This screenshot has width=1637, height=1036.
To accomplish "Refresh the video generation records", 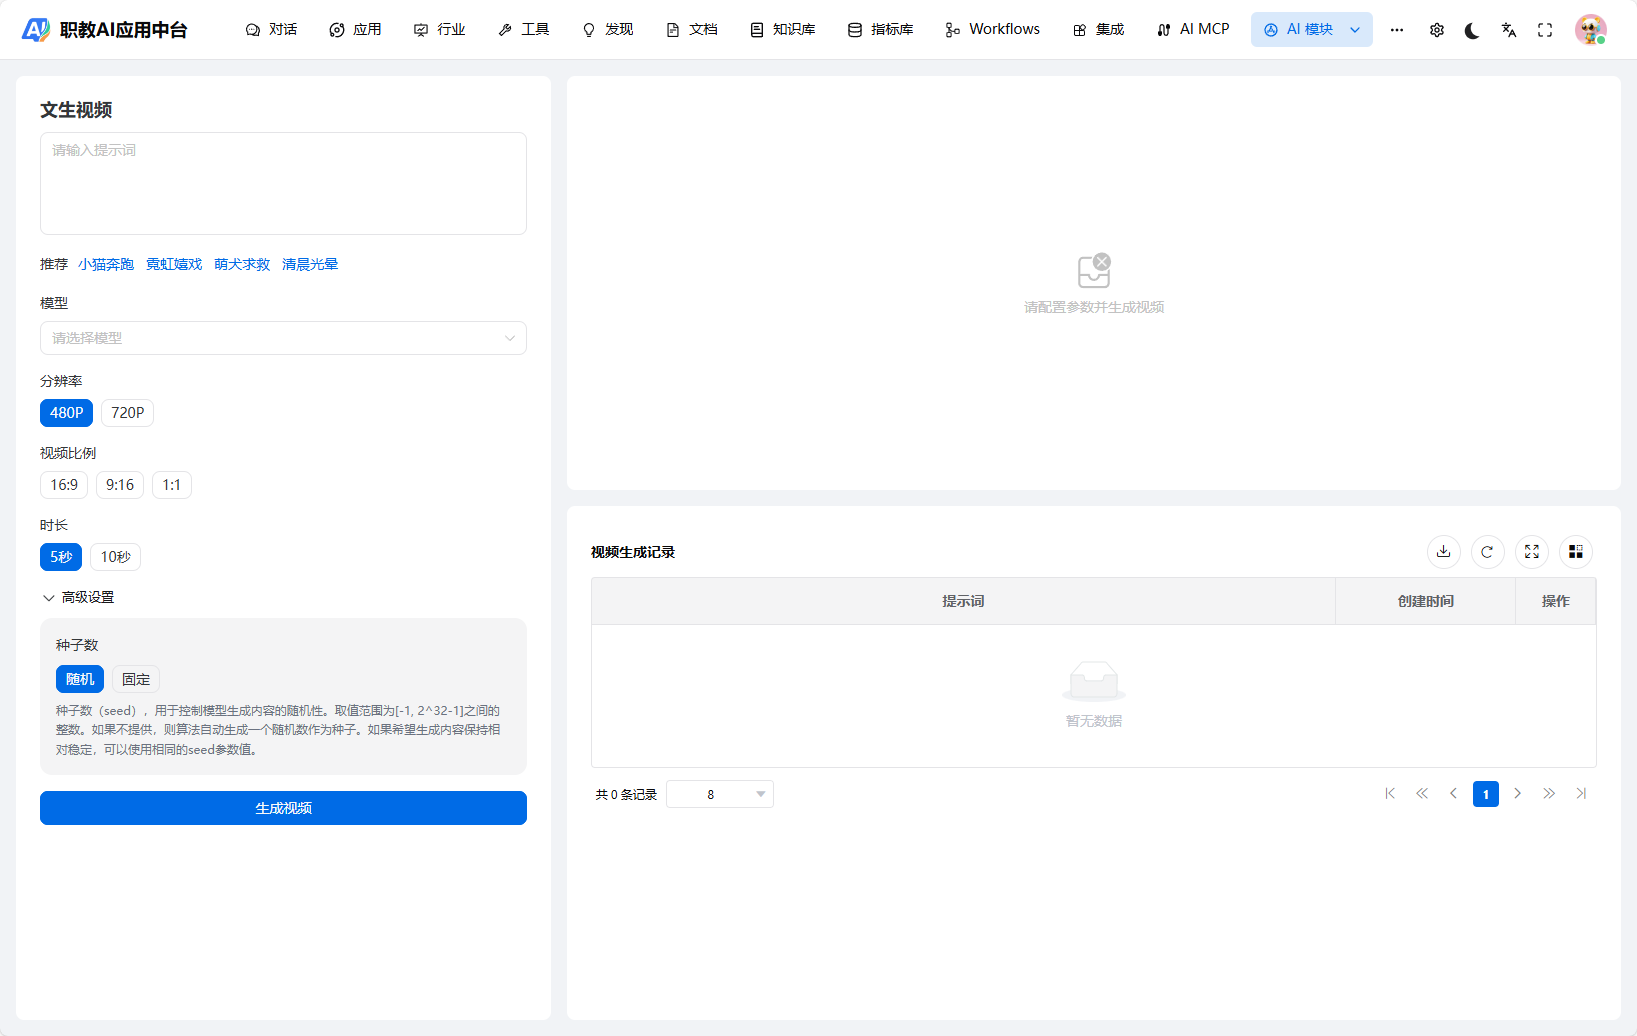I will [1487, 551].
